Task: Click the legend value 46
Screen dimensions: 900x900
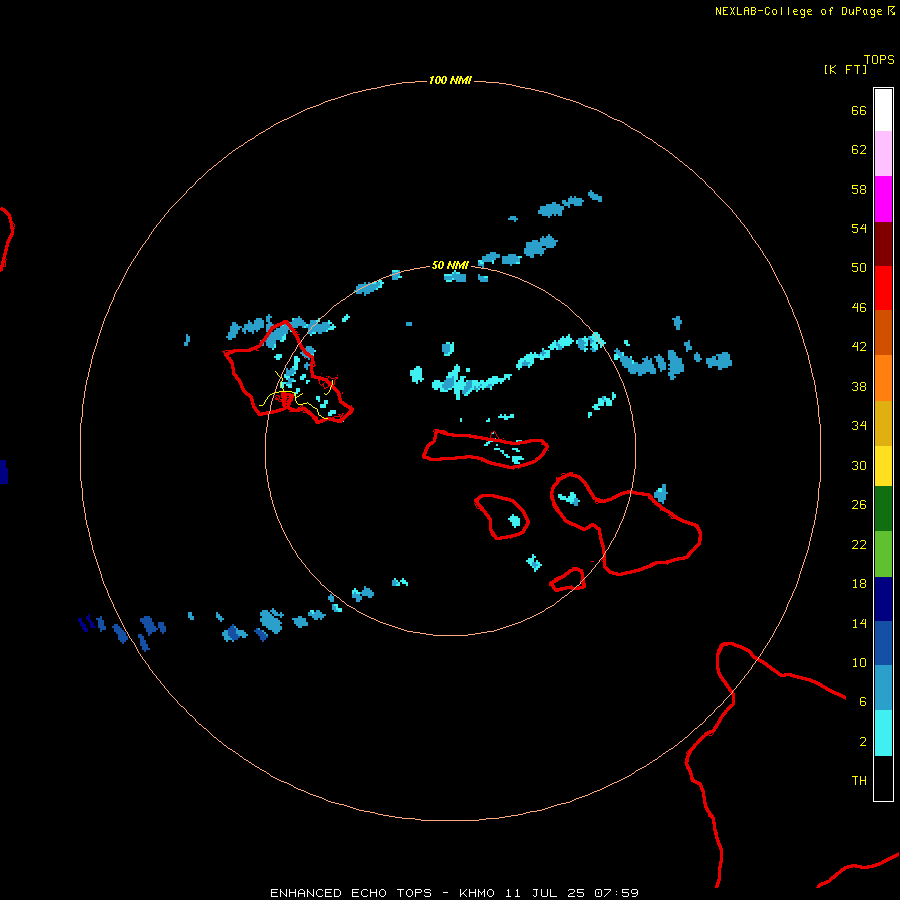Action: 859,308
